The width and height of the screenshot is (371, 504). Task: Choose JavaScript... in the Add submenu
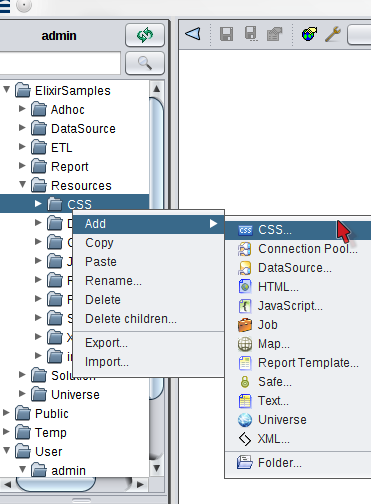click(x=298, y=306)
